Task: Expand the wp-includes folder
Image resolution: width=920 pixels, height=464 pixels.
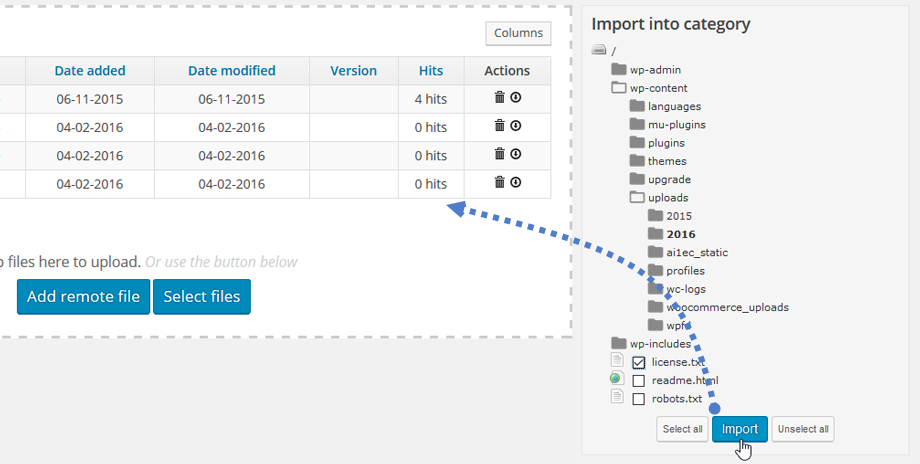Action: (x=619, y=344)
